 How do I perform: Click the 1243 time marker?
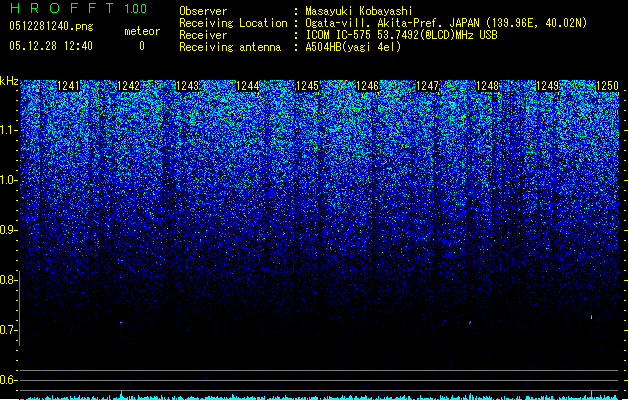click(x=188, y=86)
